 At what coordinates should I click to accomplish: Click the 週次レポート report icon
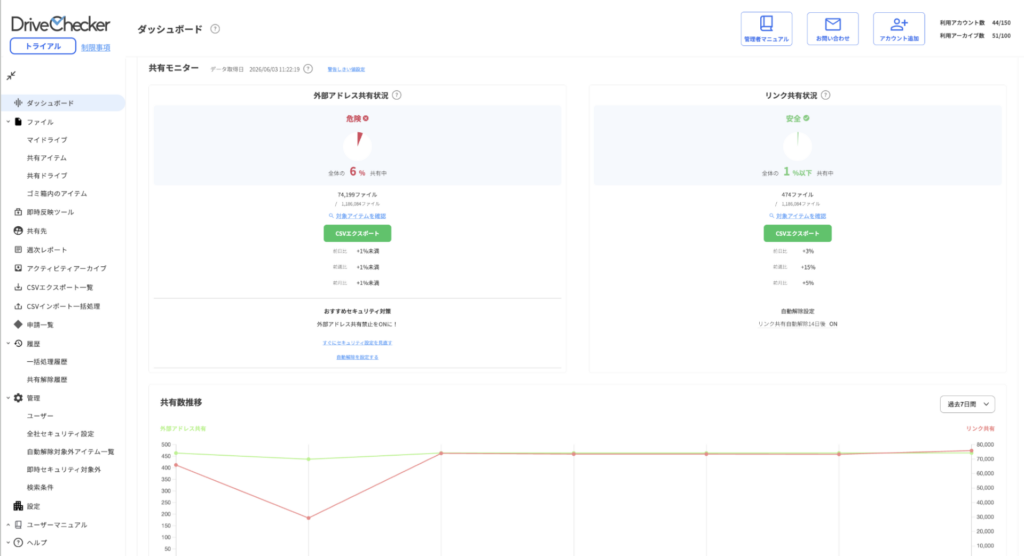18,250
